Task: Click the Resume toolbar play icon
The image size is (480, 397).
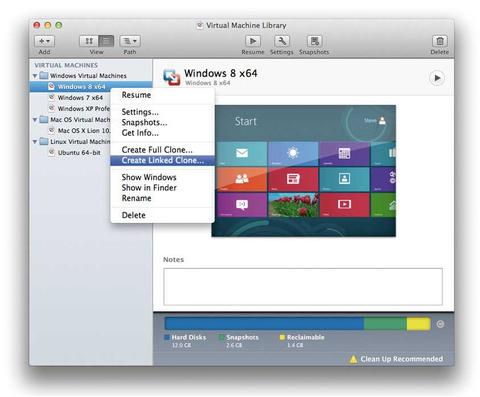Action: (253, 41)
